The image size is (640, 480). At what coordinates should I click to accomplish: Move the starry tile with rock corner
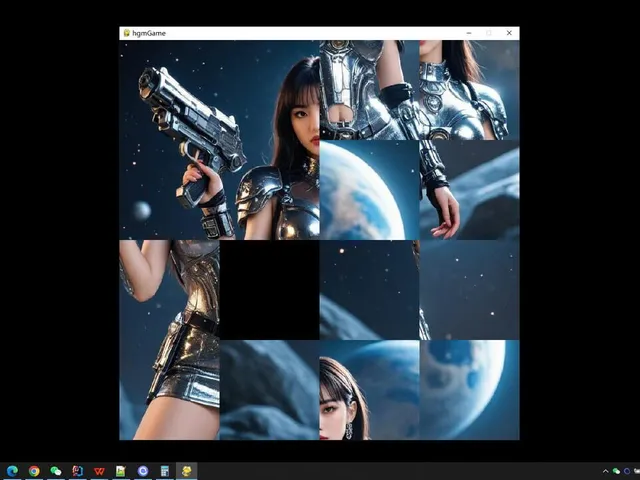[x=369, y=290]
